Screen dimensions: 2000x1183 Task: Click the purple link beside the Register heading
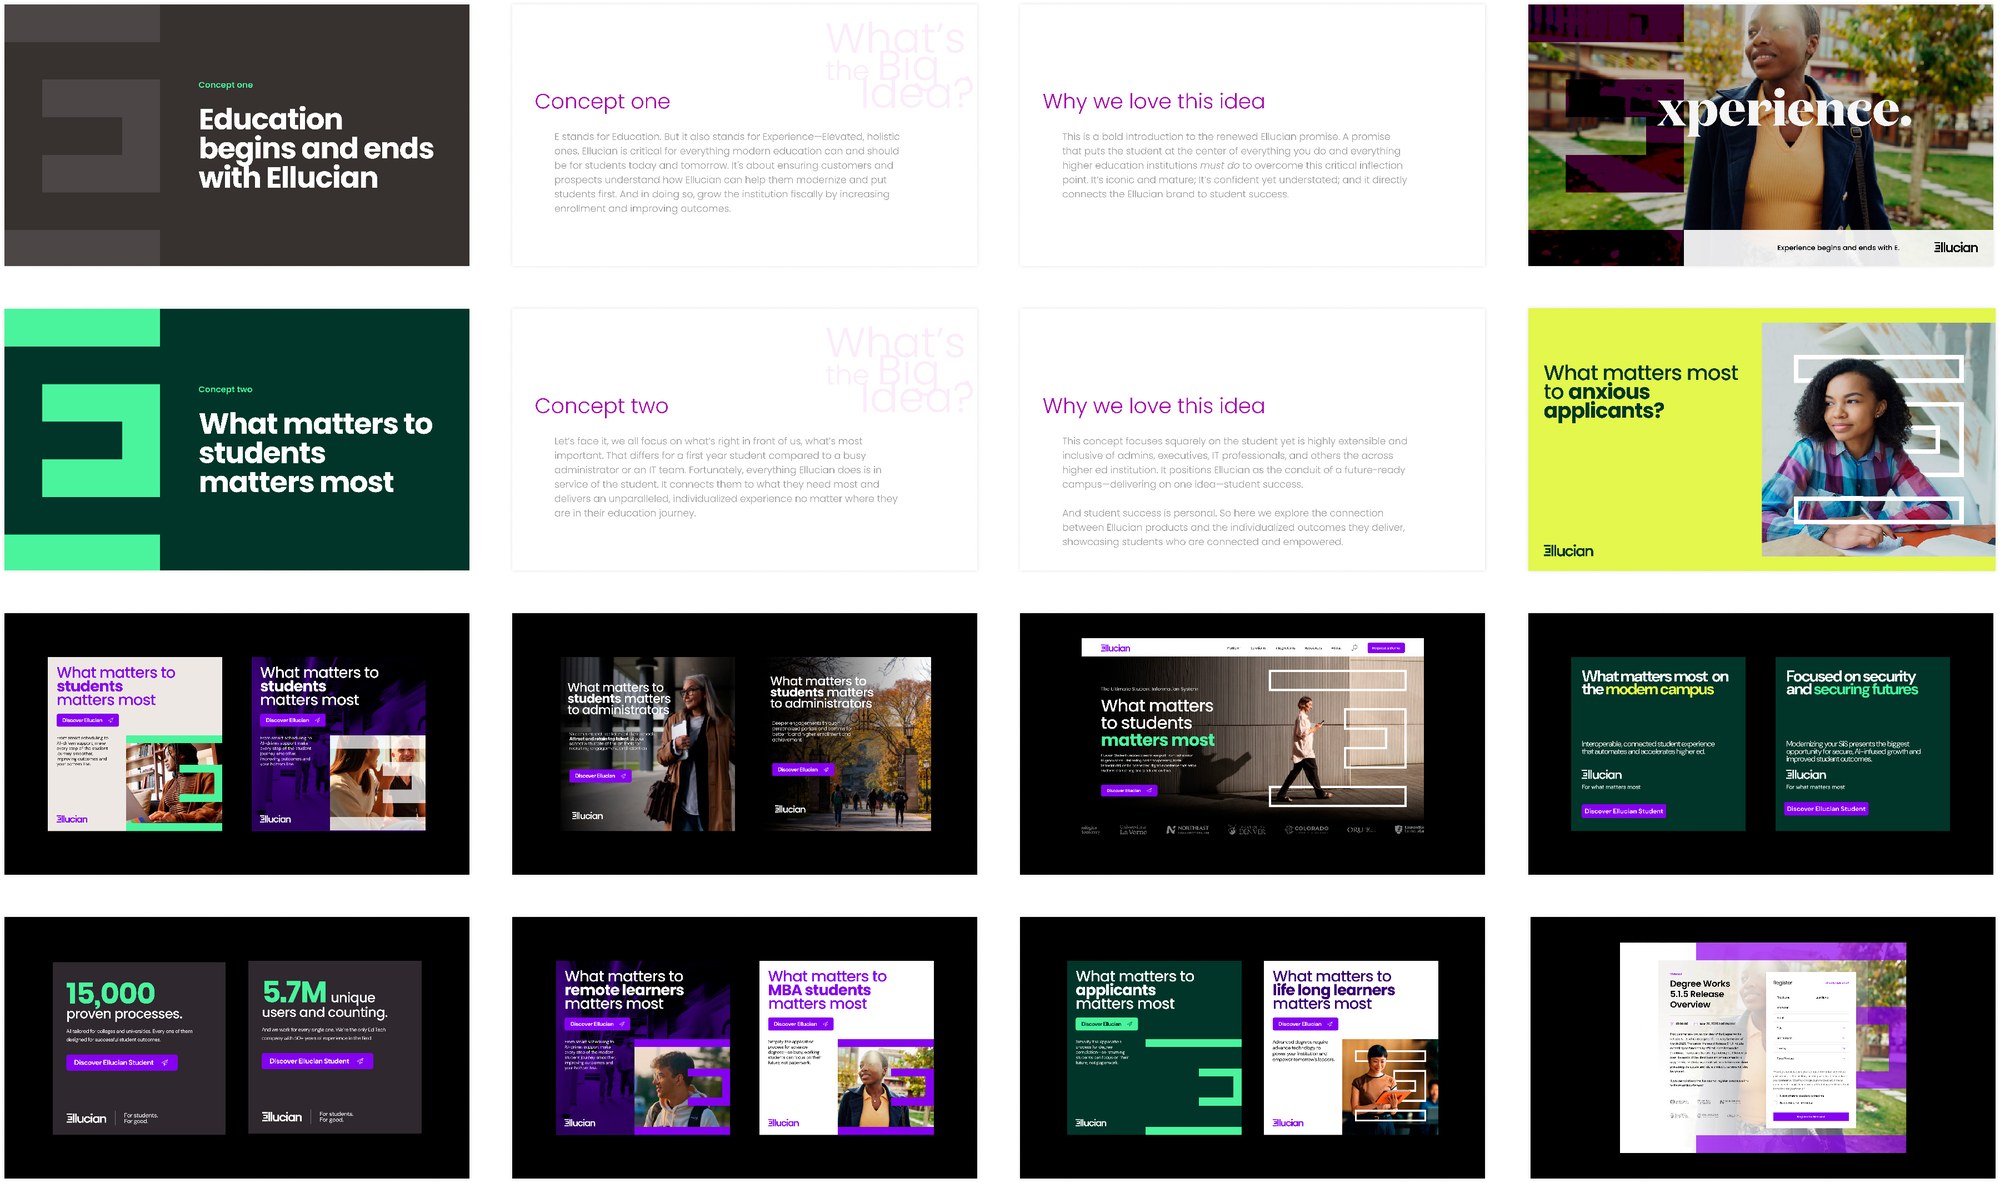point(1837,983)
